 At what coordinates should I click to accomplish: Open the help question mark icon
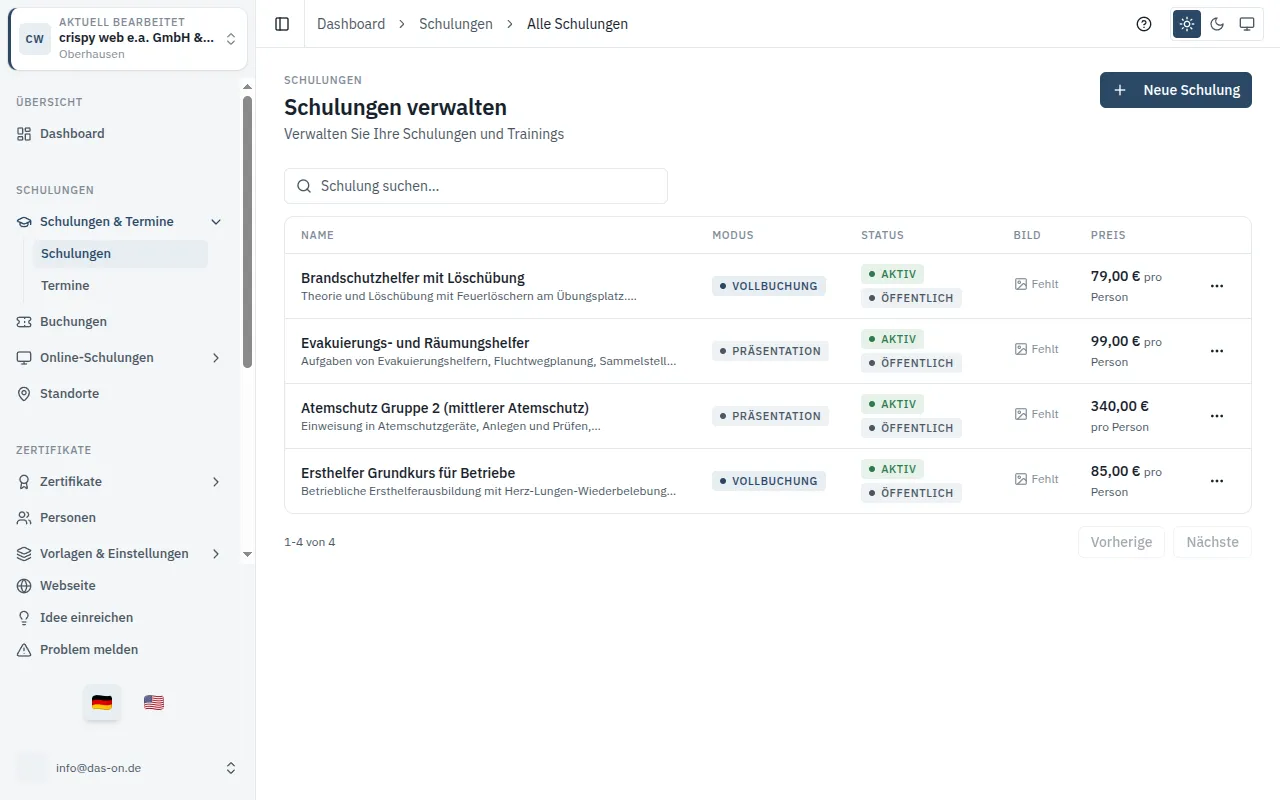click(x=1144, y=24)
